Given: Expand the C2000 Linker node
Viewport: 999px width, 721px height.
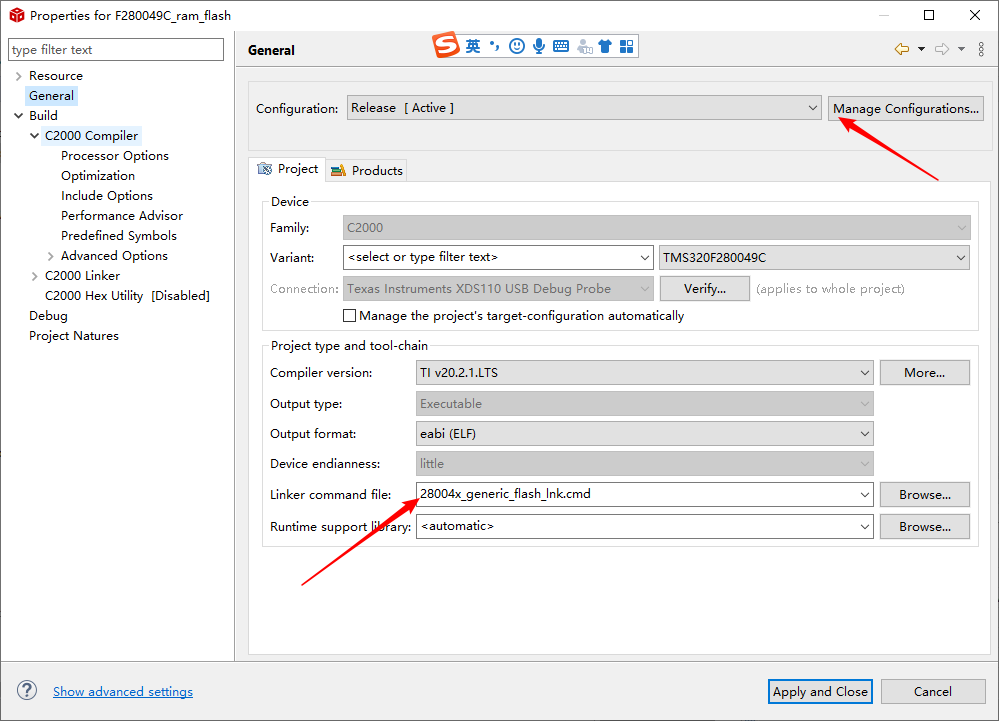Looking at the screenshot, I should pyautogui.click(x=34, y=276).
